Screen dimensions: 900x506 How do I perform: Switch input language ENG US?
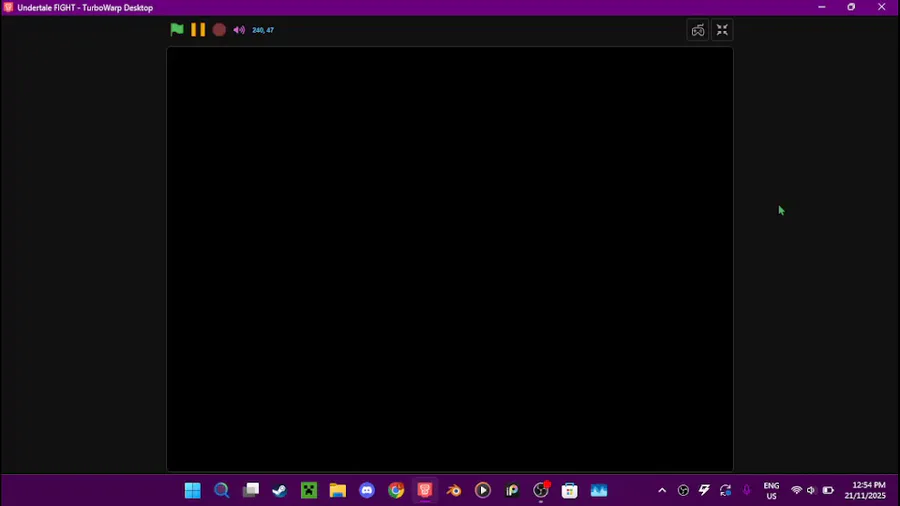[771, 491]
